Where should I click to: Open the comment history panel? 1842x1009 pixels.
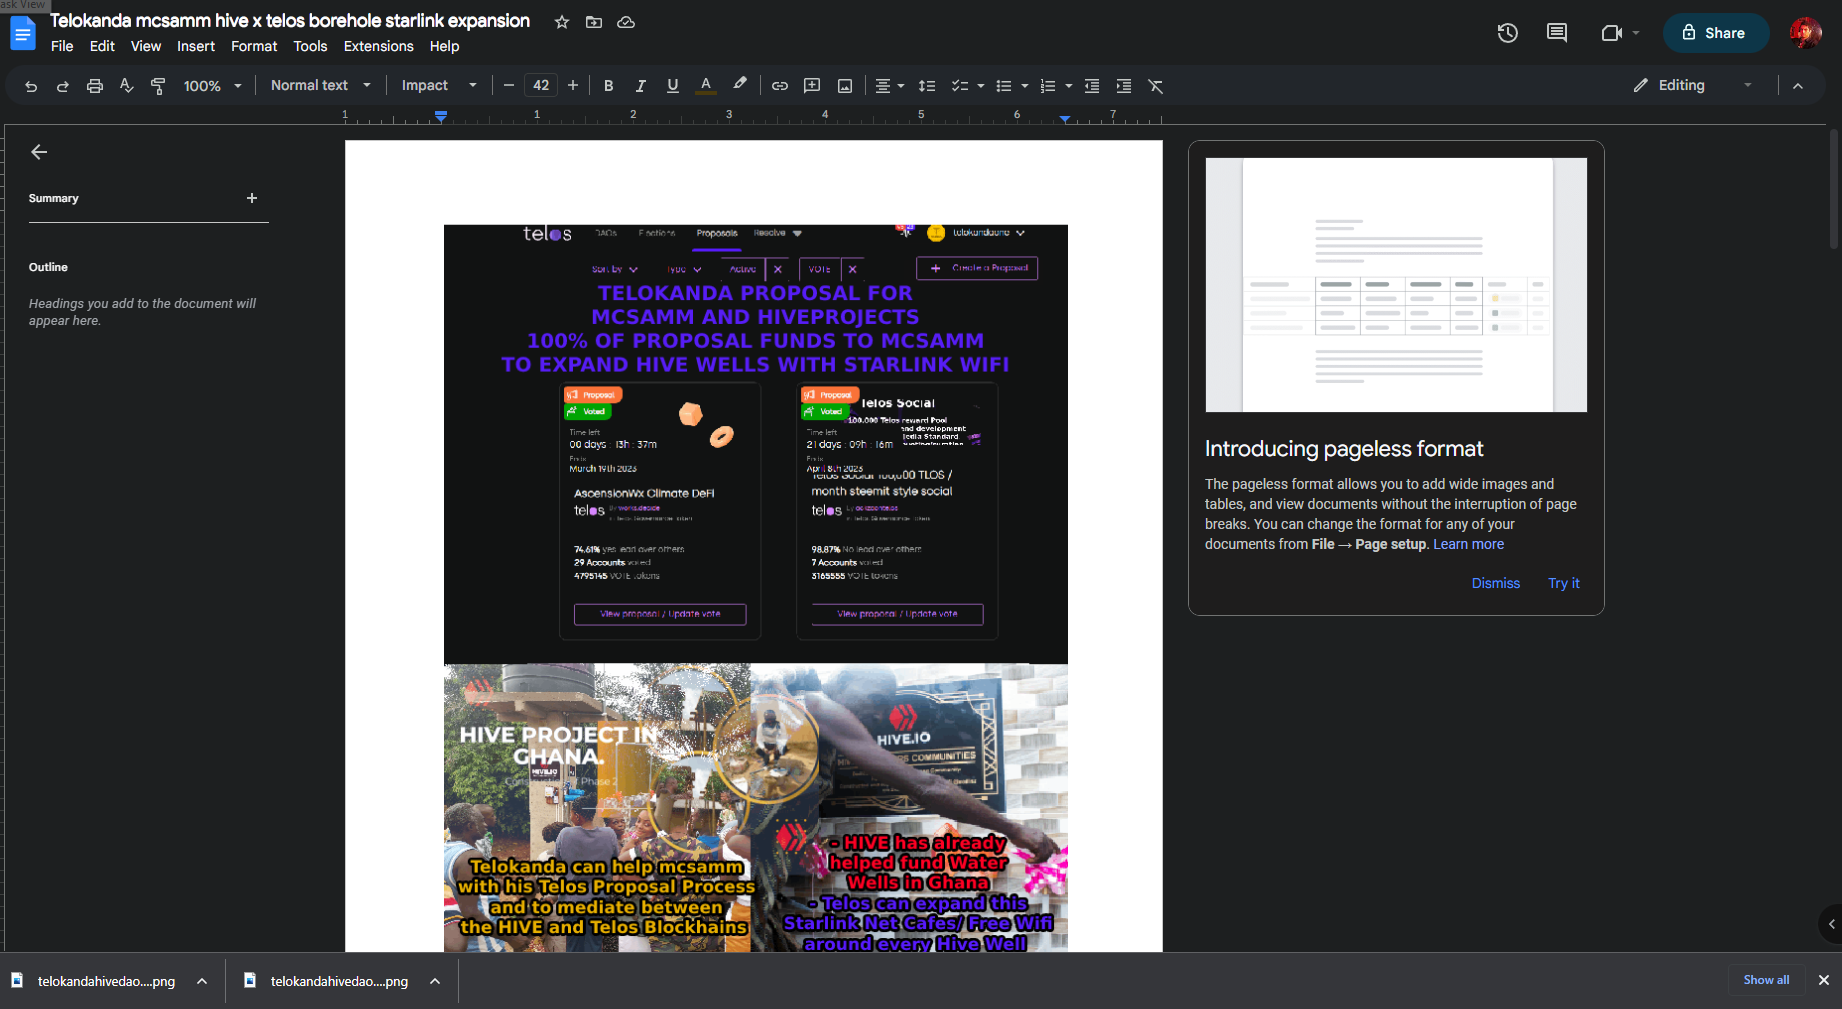pos(1557,33)
